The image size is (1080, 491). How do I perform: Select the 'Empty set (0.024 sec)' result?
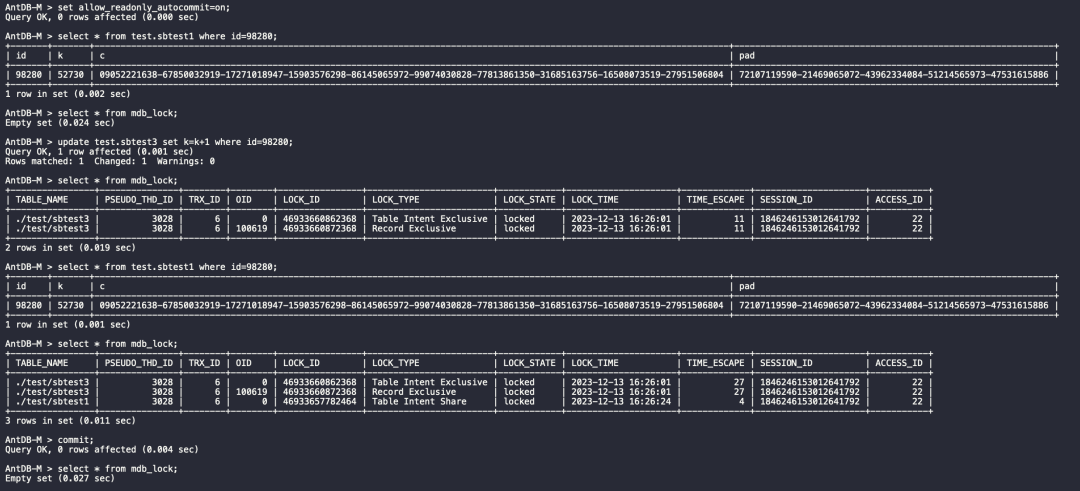59,123
